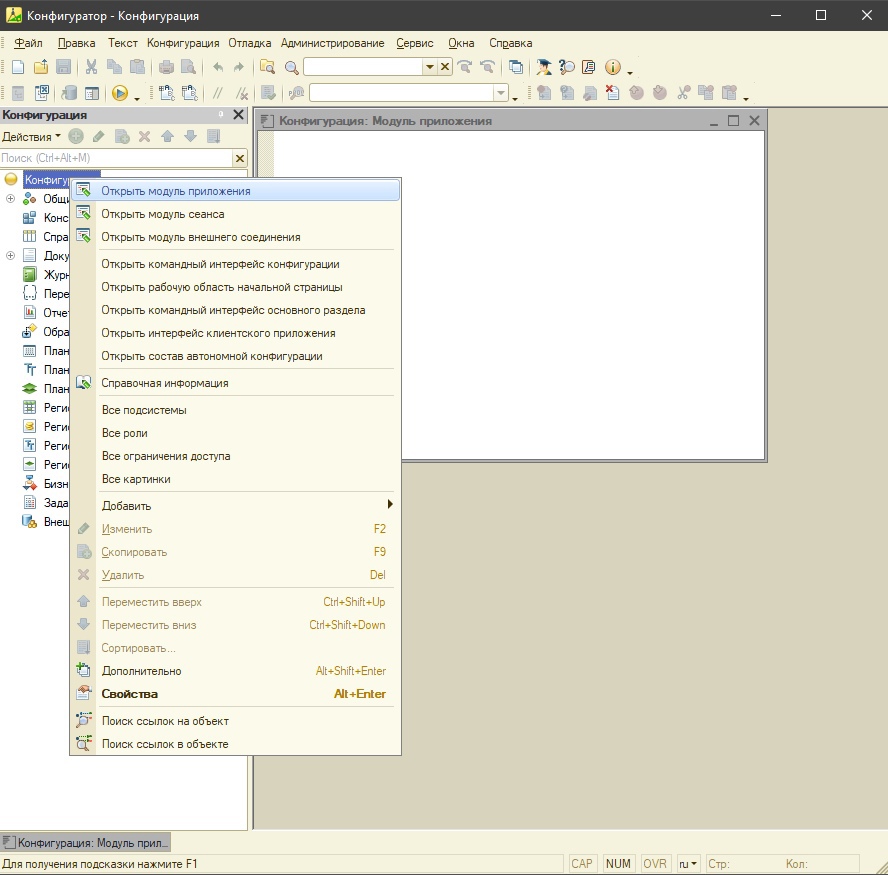The height and width of the screenshot is (875, 888).
Task: Expand the Документы tree node
Action: click(10, 255)
